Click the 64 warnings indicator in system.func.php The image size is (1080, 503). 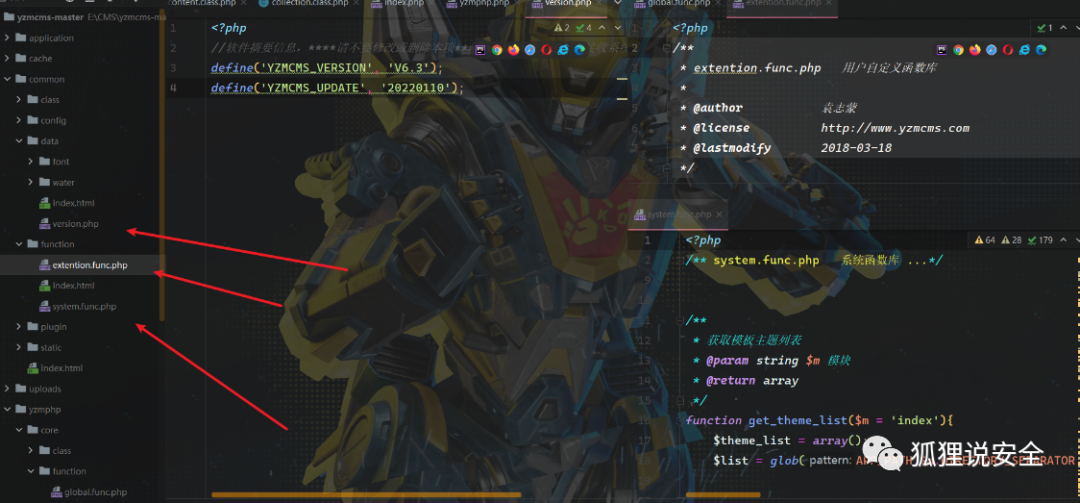point(985,240)
